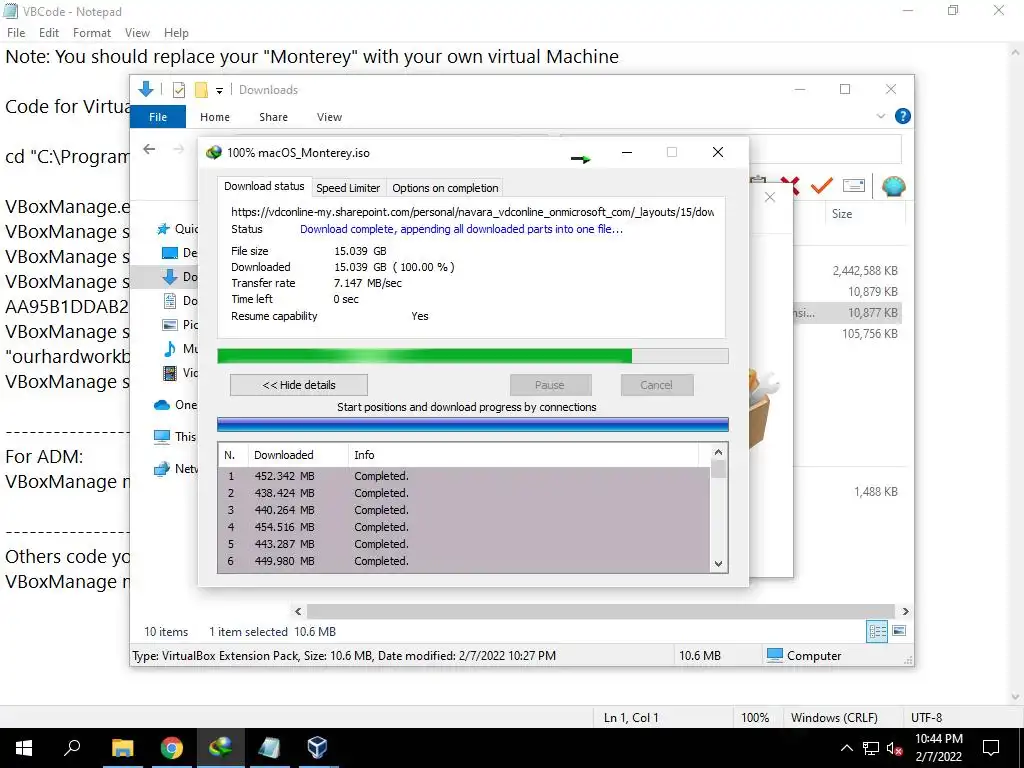Click the Cancel button in download dialog
1024x768 pixels.
tap(656, 385)
